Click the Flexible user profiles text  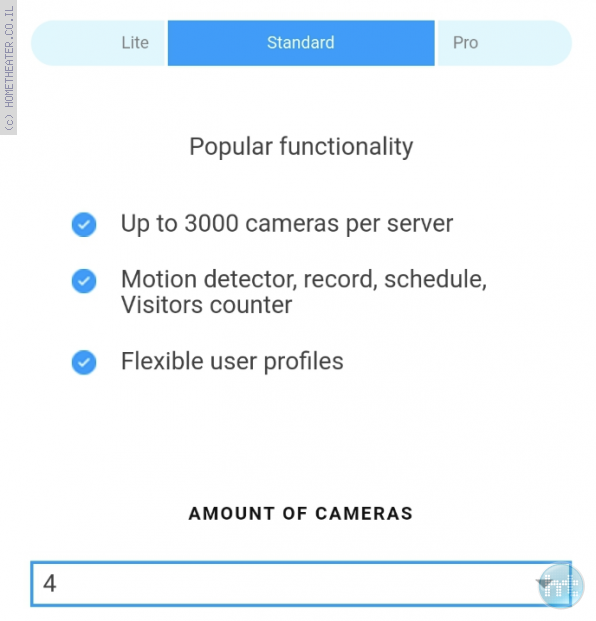[x=232, y=361]
